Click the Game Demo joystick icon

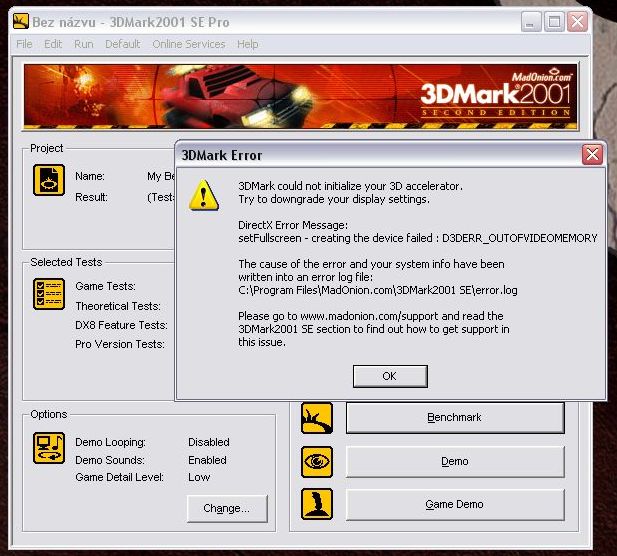(x=317, y=504)
